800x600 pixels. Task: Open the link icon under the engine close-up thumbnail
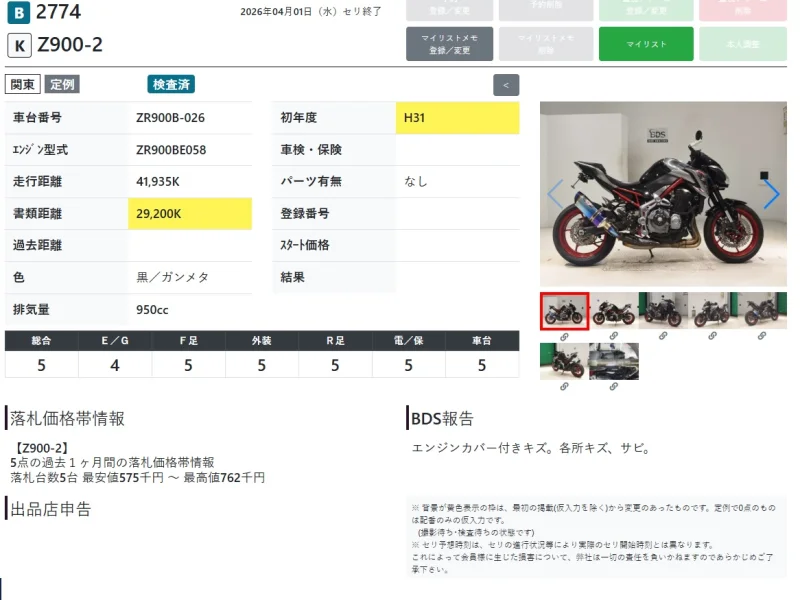(614, 387)
